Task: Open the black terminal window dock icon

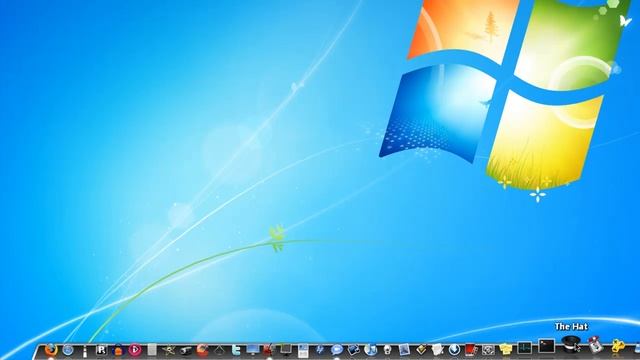Action: (x=547, y=346)
